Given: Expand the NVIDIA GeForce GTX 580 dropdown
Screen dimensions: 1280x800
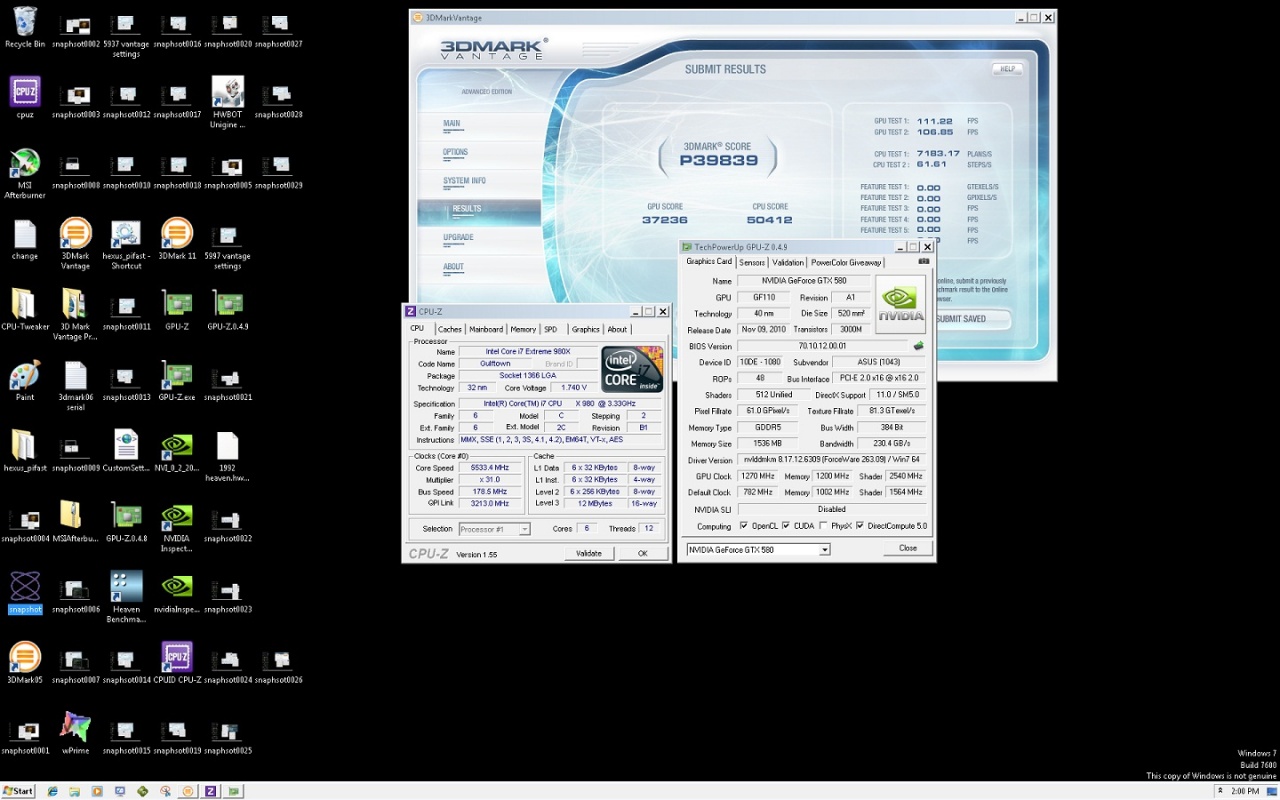Looking at the screenshot, I should [x=825, y=549].
